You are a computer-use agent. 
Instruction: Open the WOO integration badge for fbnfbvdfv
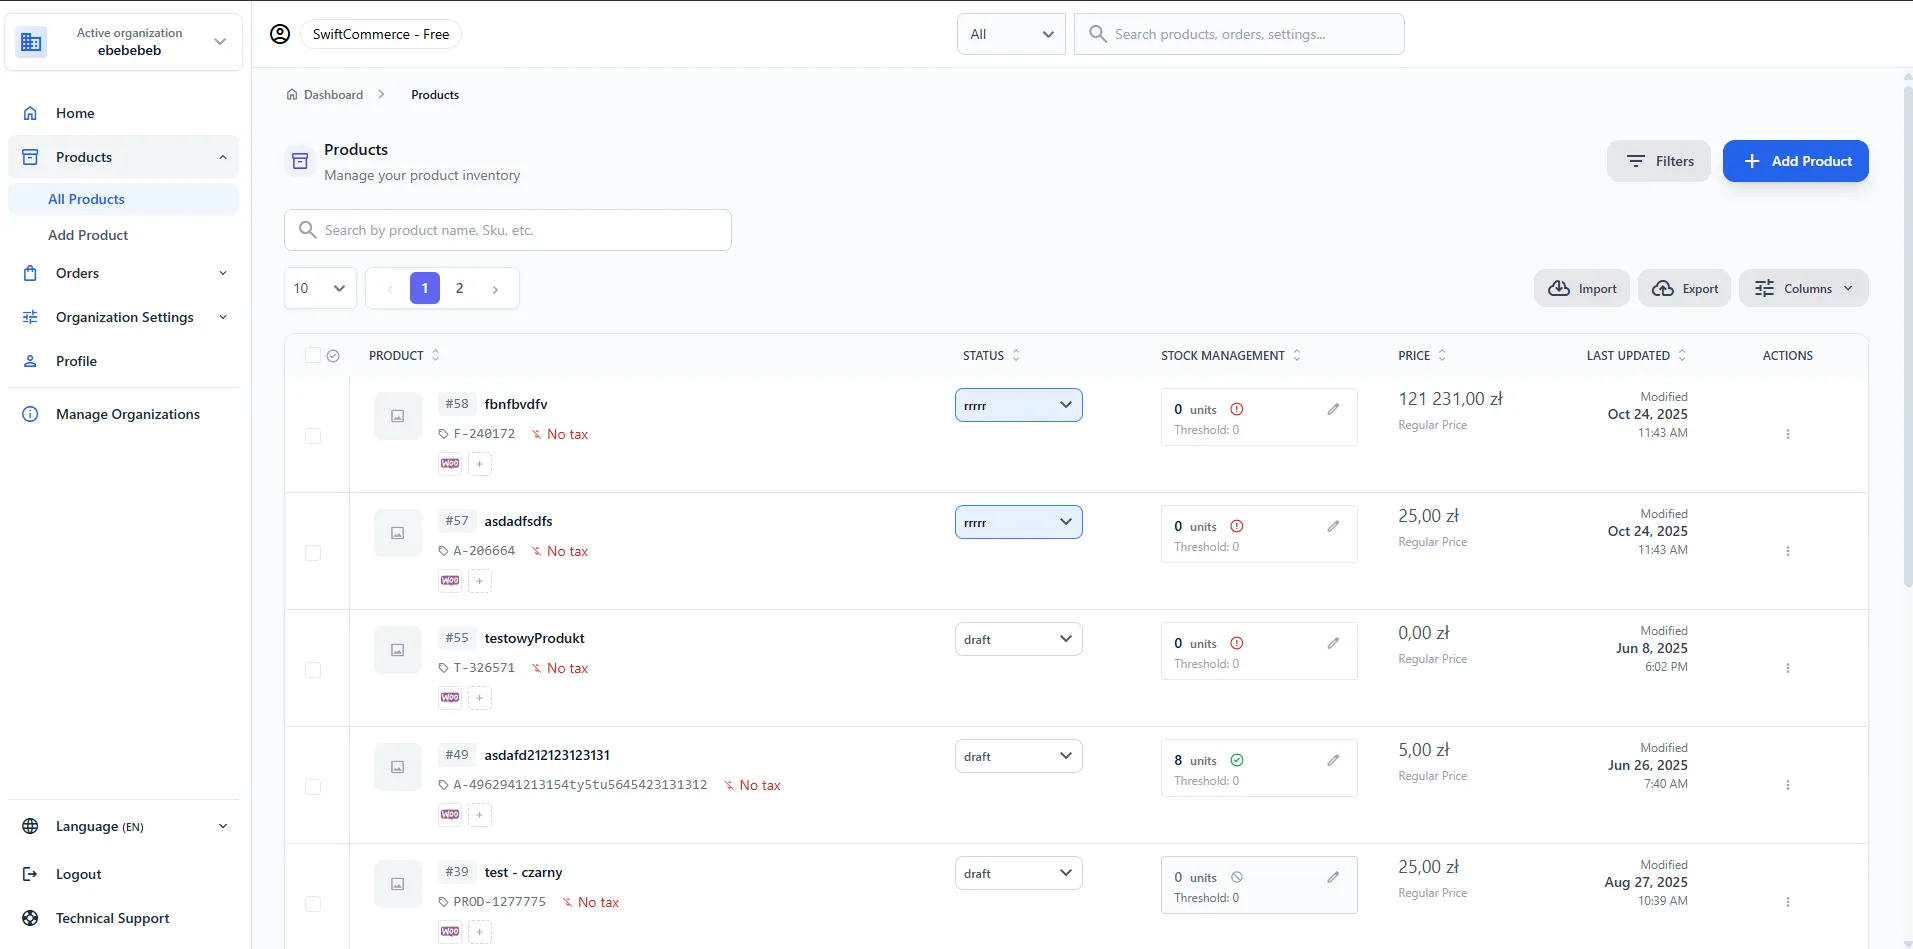pos(448,463)
